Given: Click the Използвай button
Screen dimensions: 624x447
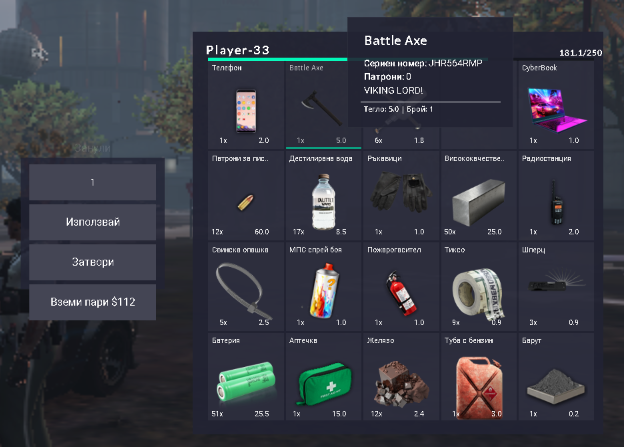Looking at the screenshot, I should [x=92, y=222].
